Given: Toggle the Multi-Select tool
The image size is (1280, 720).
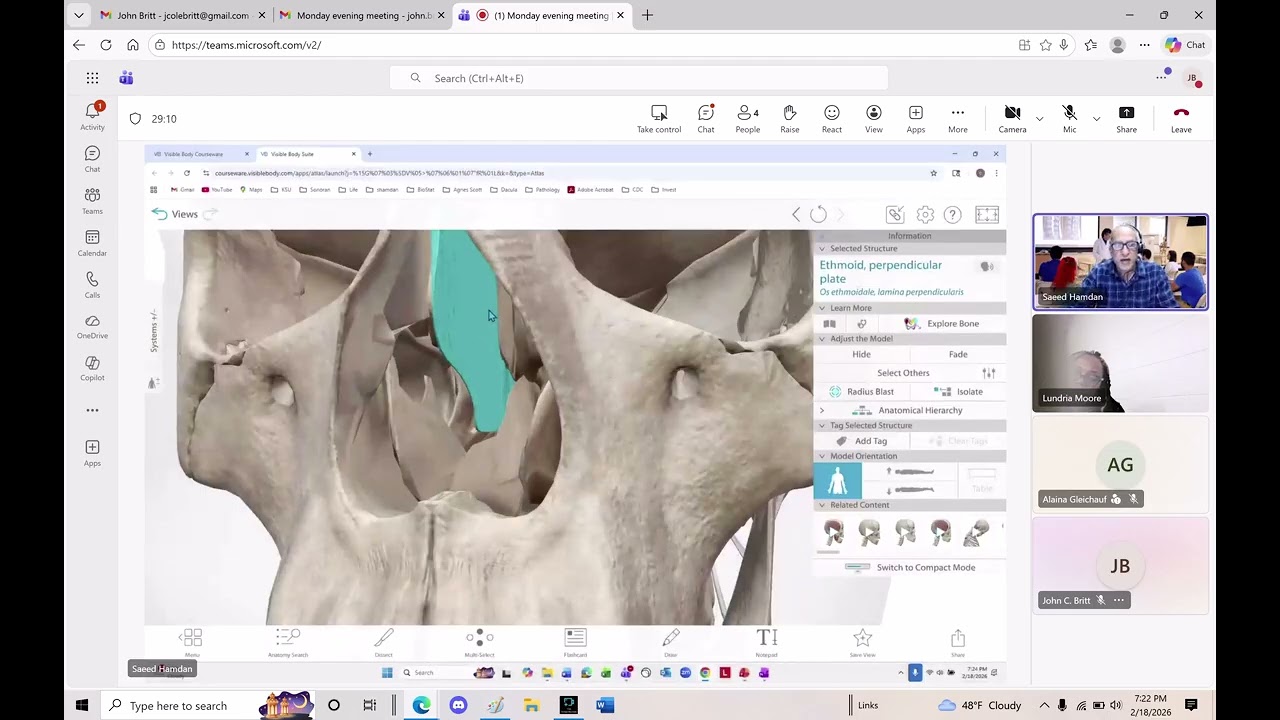Looking at the screenshot, I should [x=479, y=642].
